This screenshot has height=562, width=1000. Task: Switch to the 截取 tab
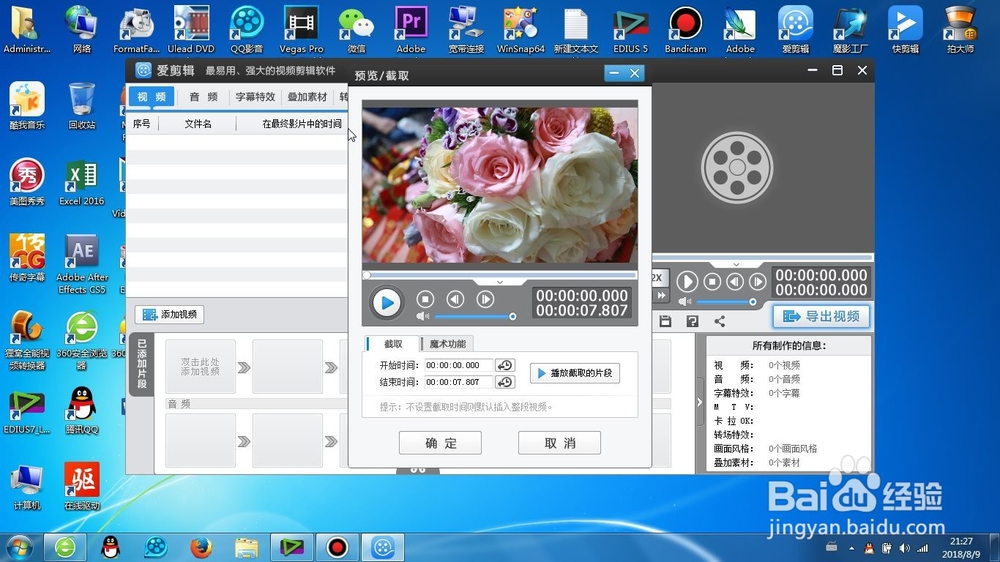click(393, 344)
